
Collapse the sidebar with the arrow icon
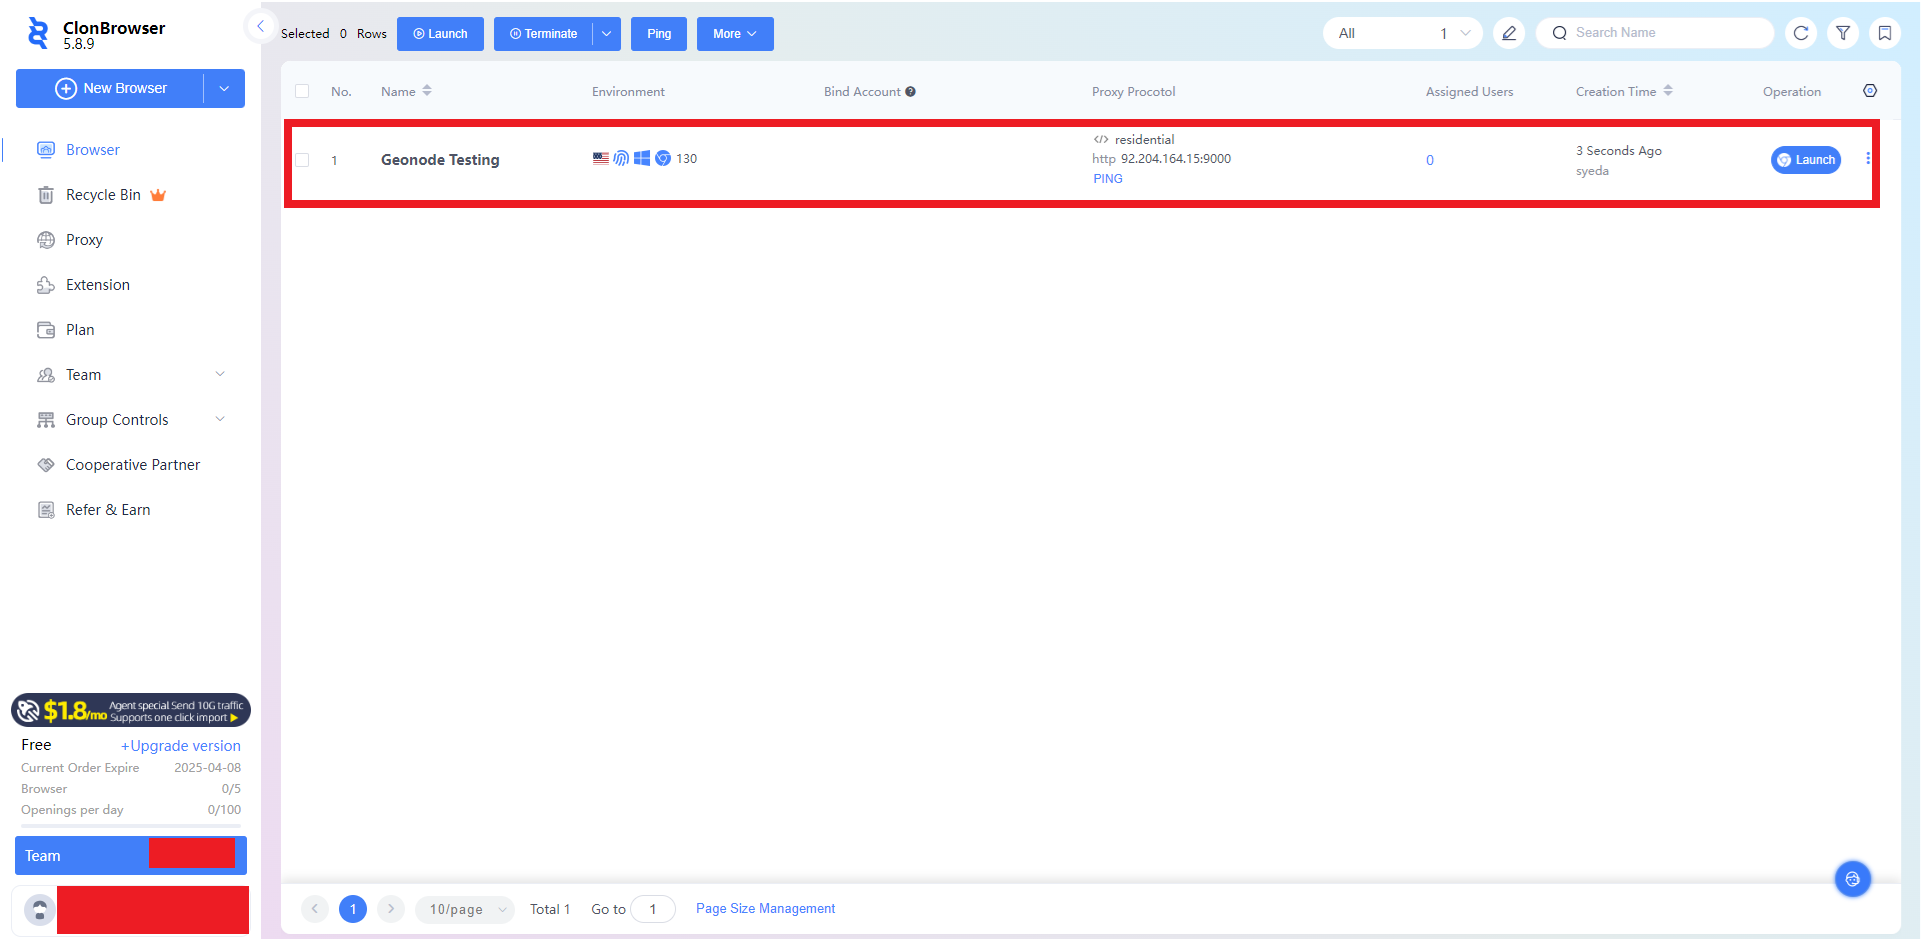tap(260, 26)
